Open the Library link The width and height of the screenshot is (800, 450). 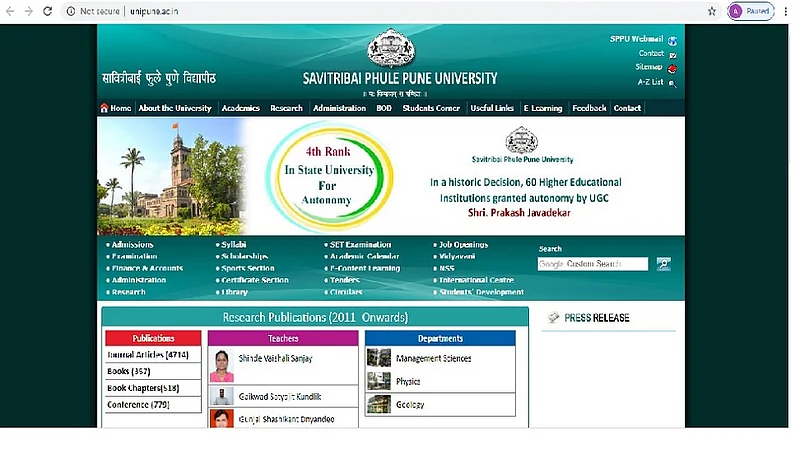click(x=234, y=292)
